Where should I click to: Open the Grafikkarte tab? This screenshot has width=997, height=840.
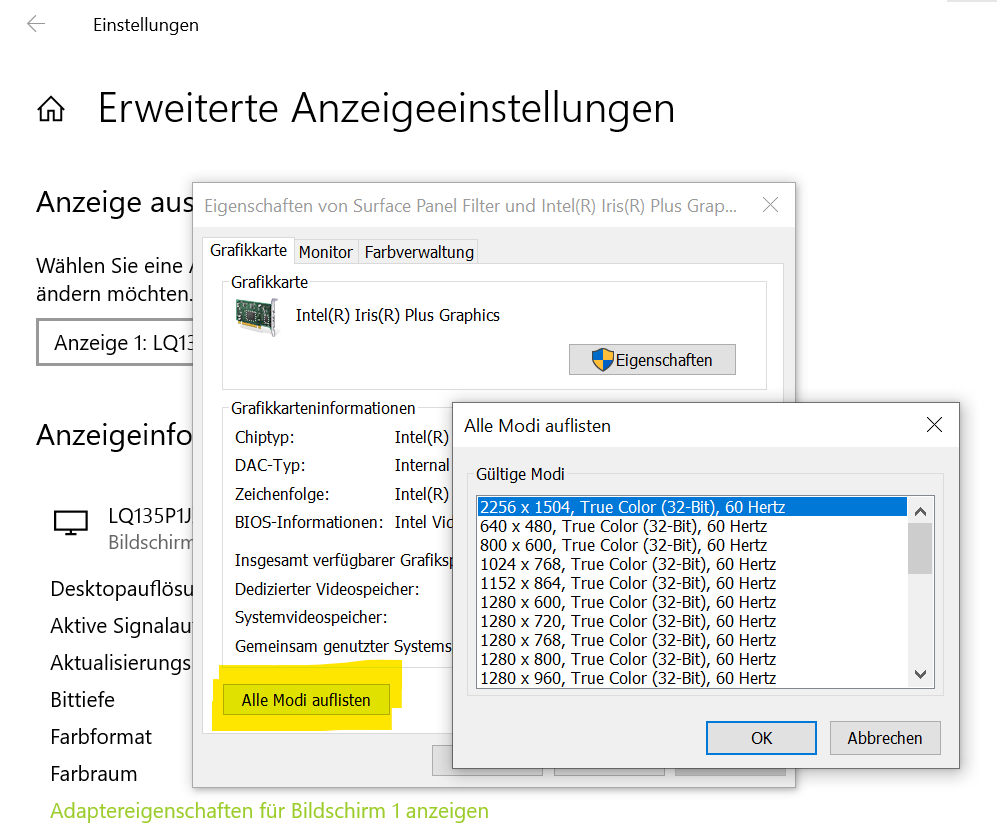coord(248,251)
